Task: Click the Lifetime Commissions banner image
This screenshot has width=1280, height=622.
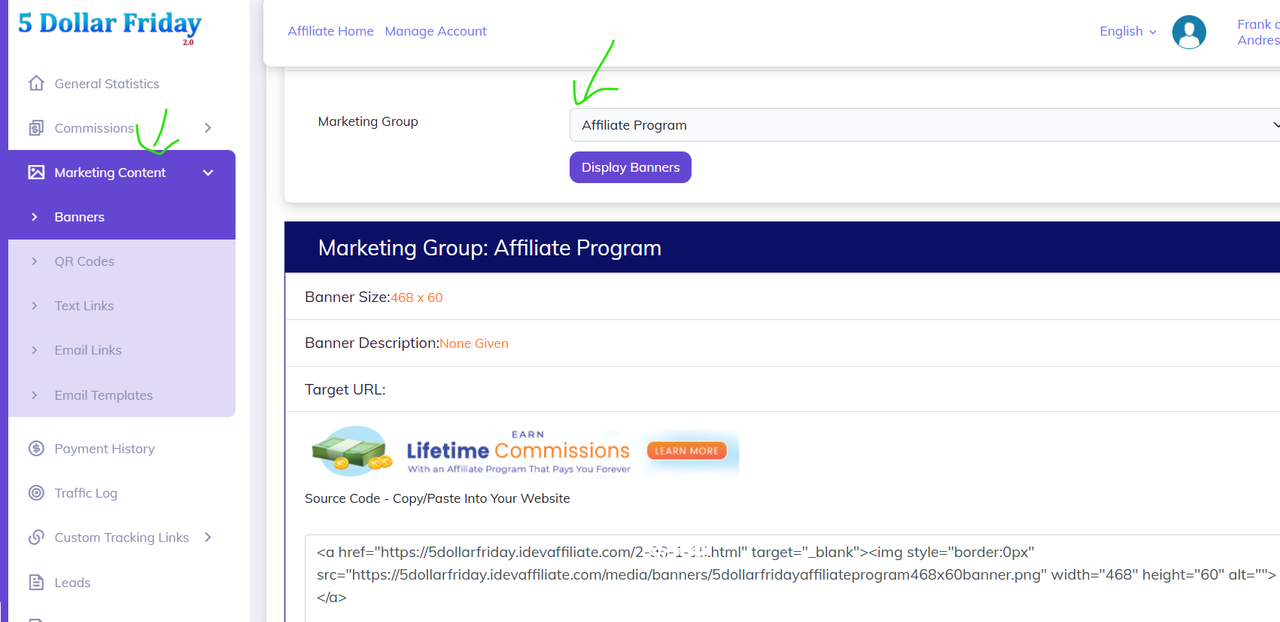Action: (x=523, y=452)
